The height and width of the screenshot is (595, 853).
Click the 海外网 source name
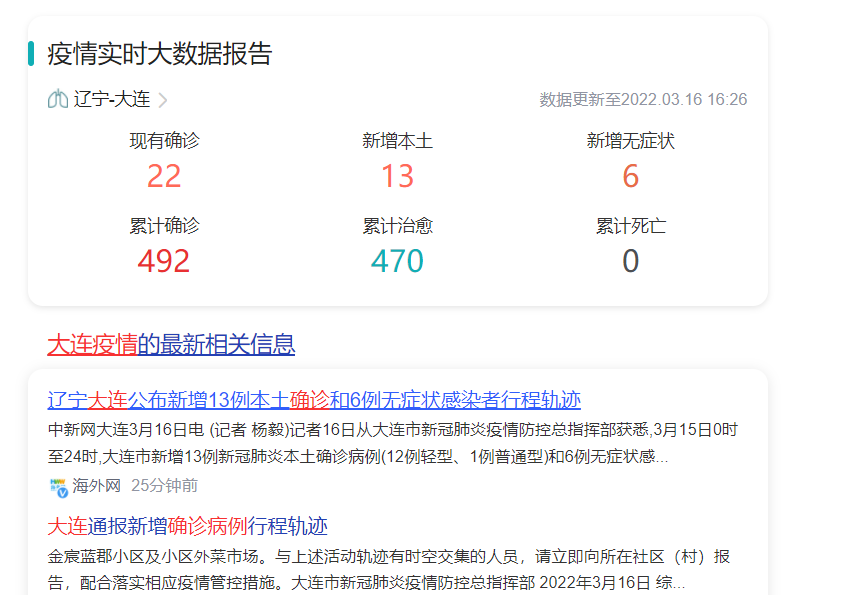(x=96, y=486)
